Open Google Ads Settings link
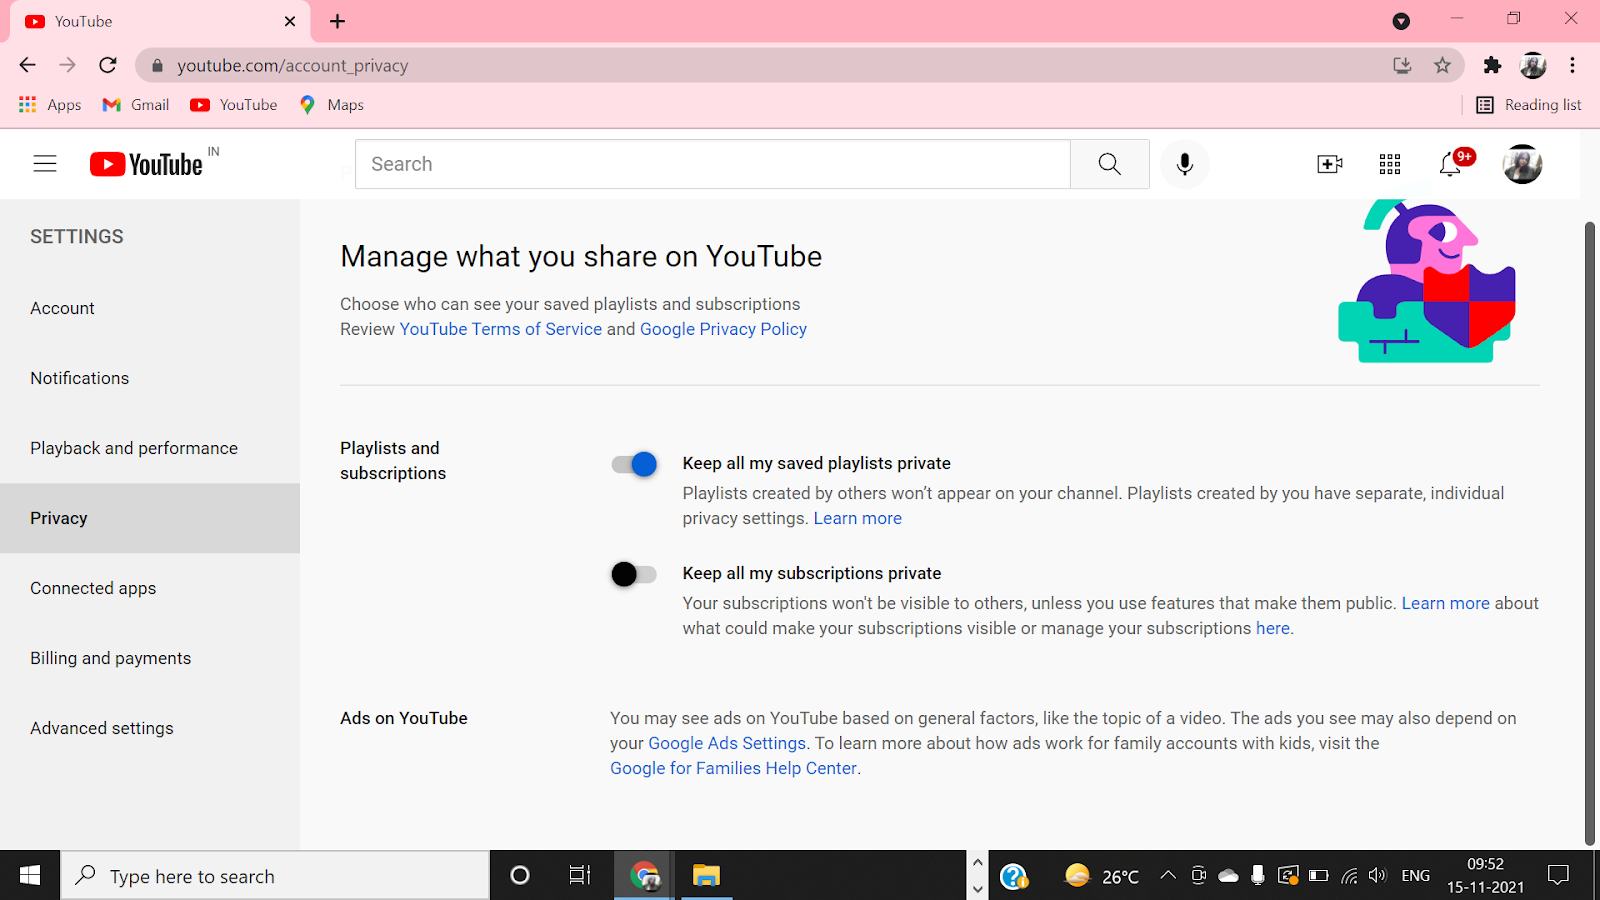Viewport: 1600px width, 900px height. coord(727,743)
